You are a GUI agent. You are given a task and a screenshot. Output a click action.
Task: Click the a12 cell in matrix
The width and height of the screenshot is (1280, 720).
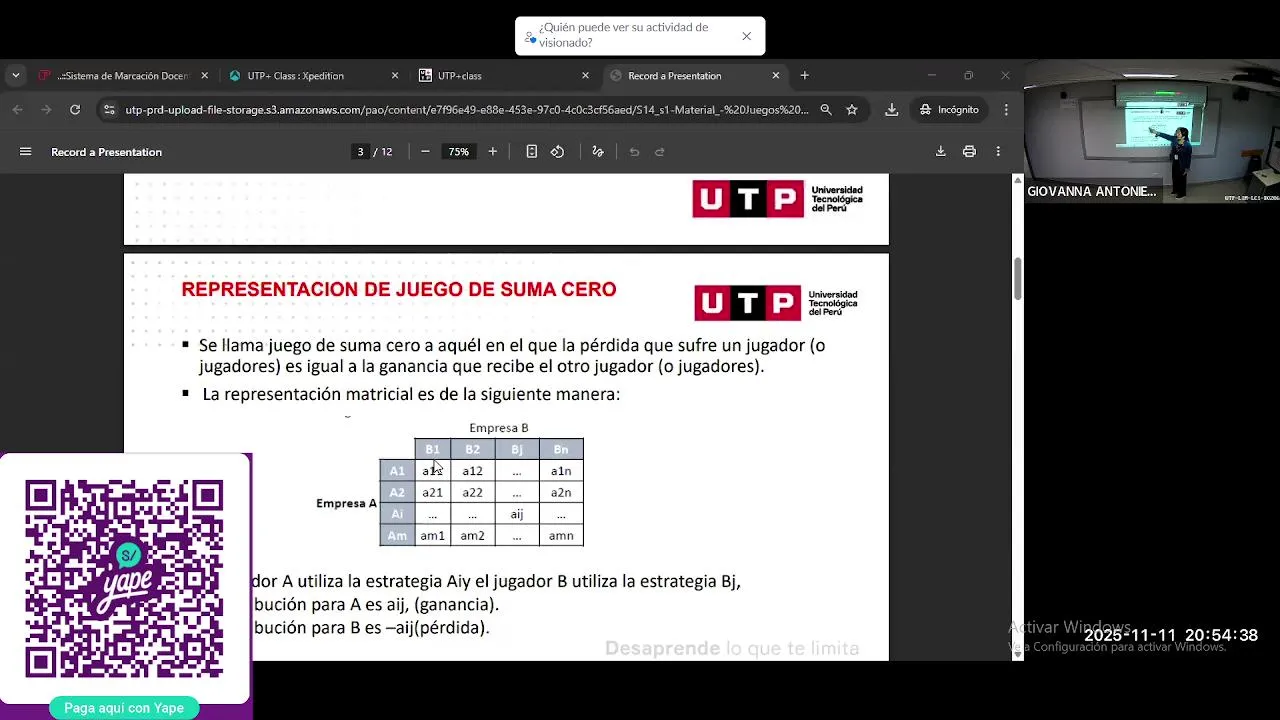(x=473, y=471)
